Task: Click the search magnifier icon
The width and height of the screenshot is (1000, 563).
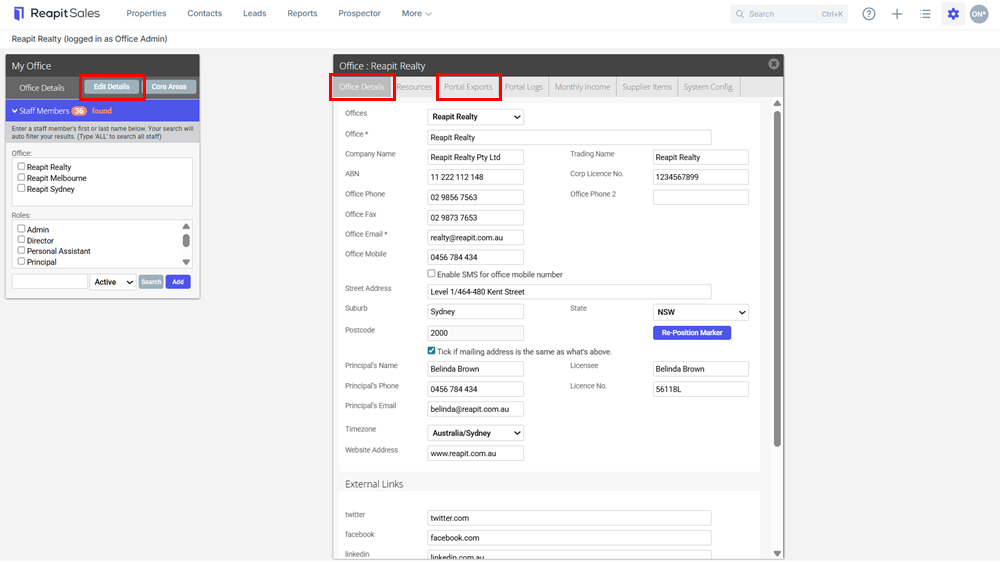Action: 740,14
